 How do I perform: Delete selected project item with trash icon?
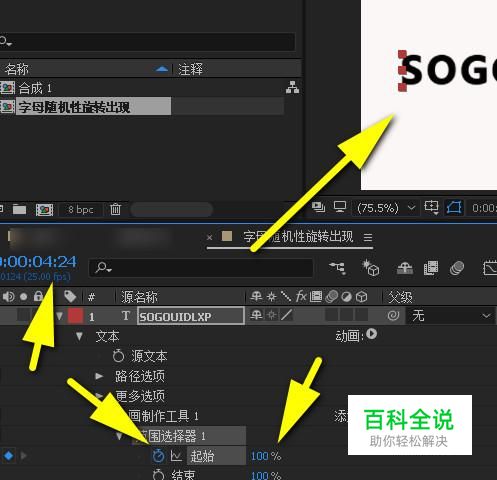click(x=115, y=209)
